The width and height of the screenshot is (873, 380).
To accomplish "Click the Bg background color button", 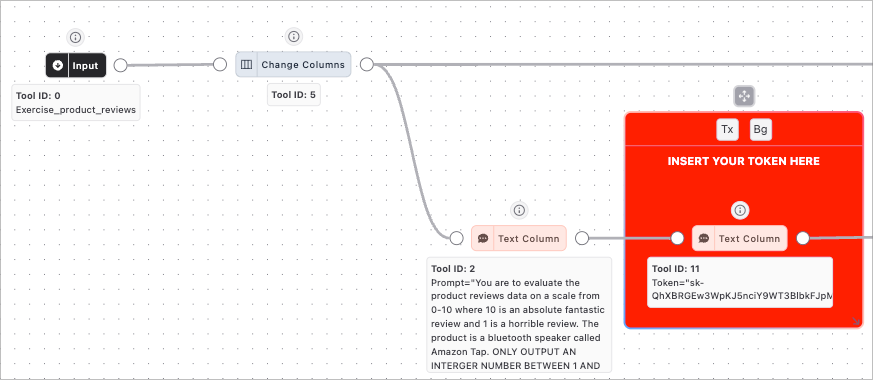I will (x=761, y=130).
